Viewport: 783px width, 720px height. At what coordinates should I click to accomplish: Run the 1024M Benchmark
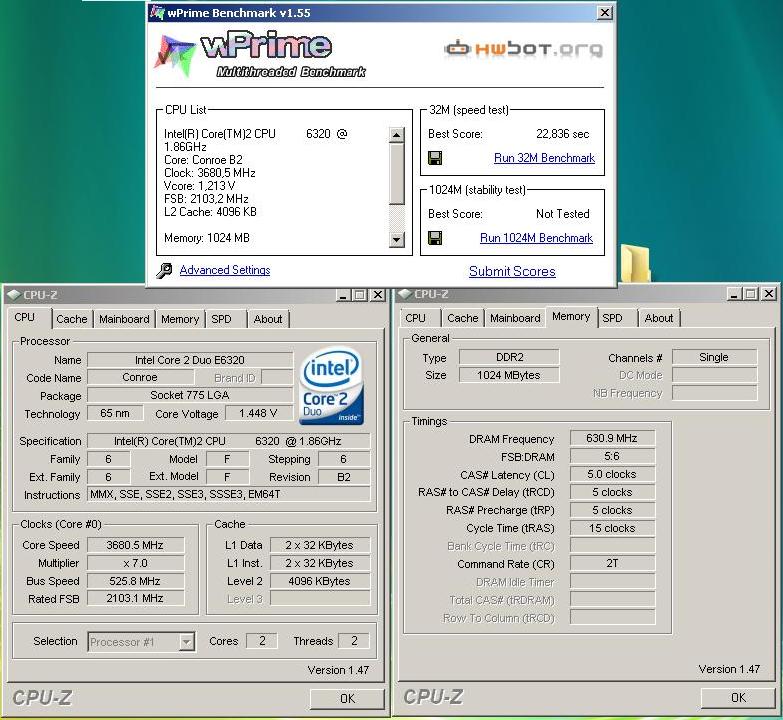[536, 238]
